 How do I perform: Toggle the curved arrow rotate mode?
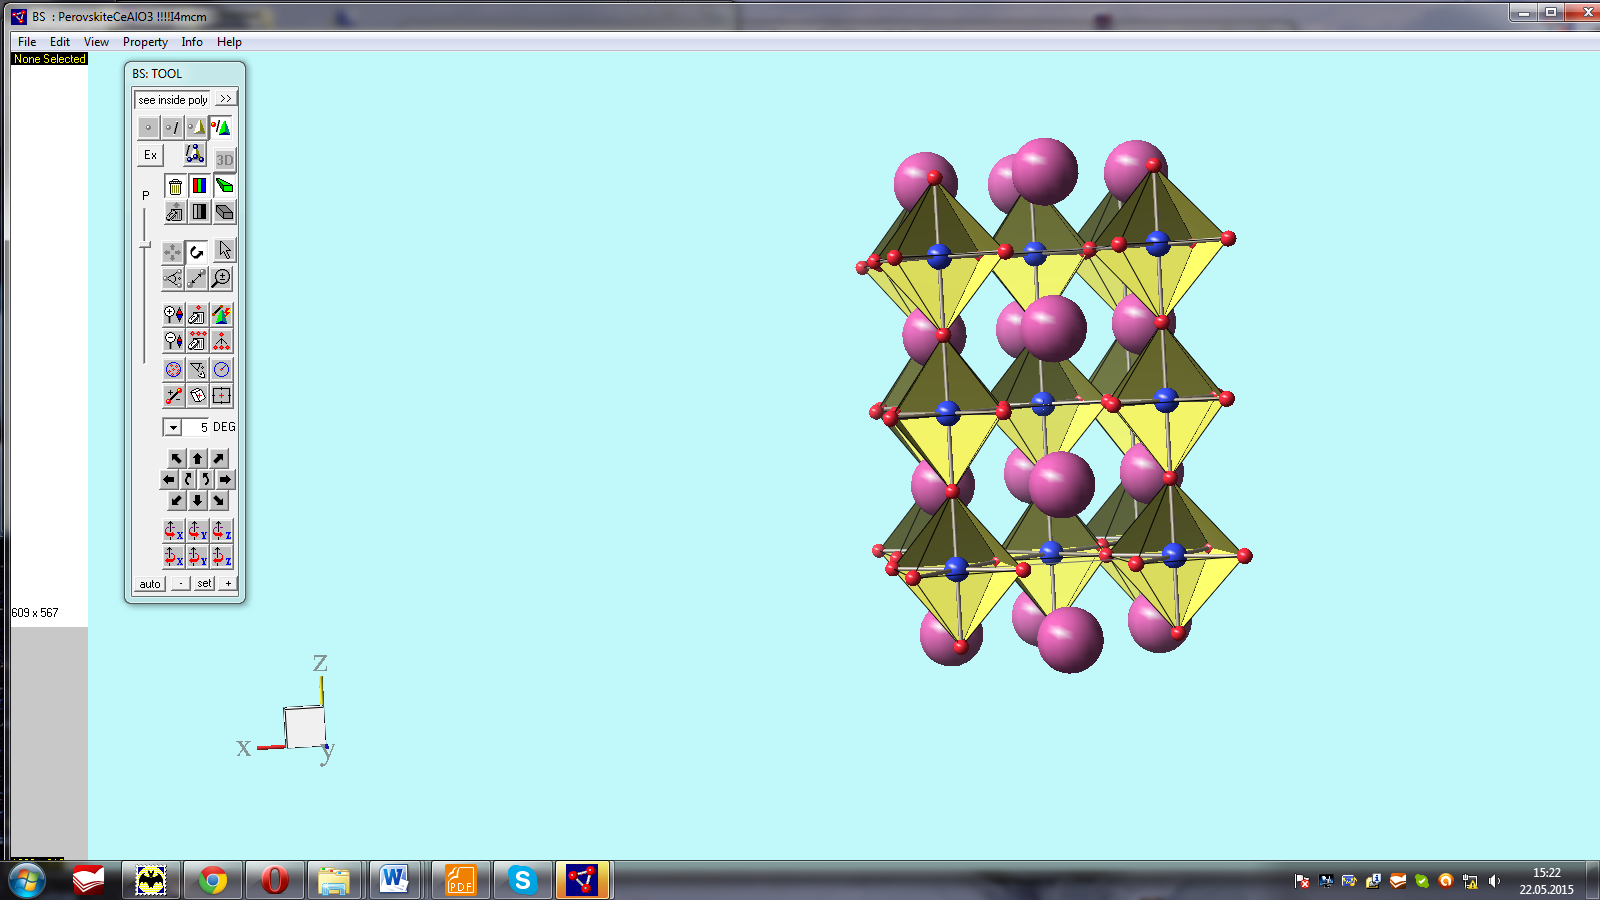tap(197, 251)
